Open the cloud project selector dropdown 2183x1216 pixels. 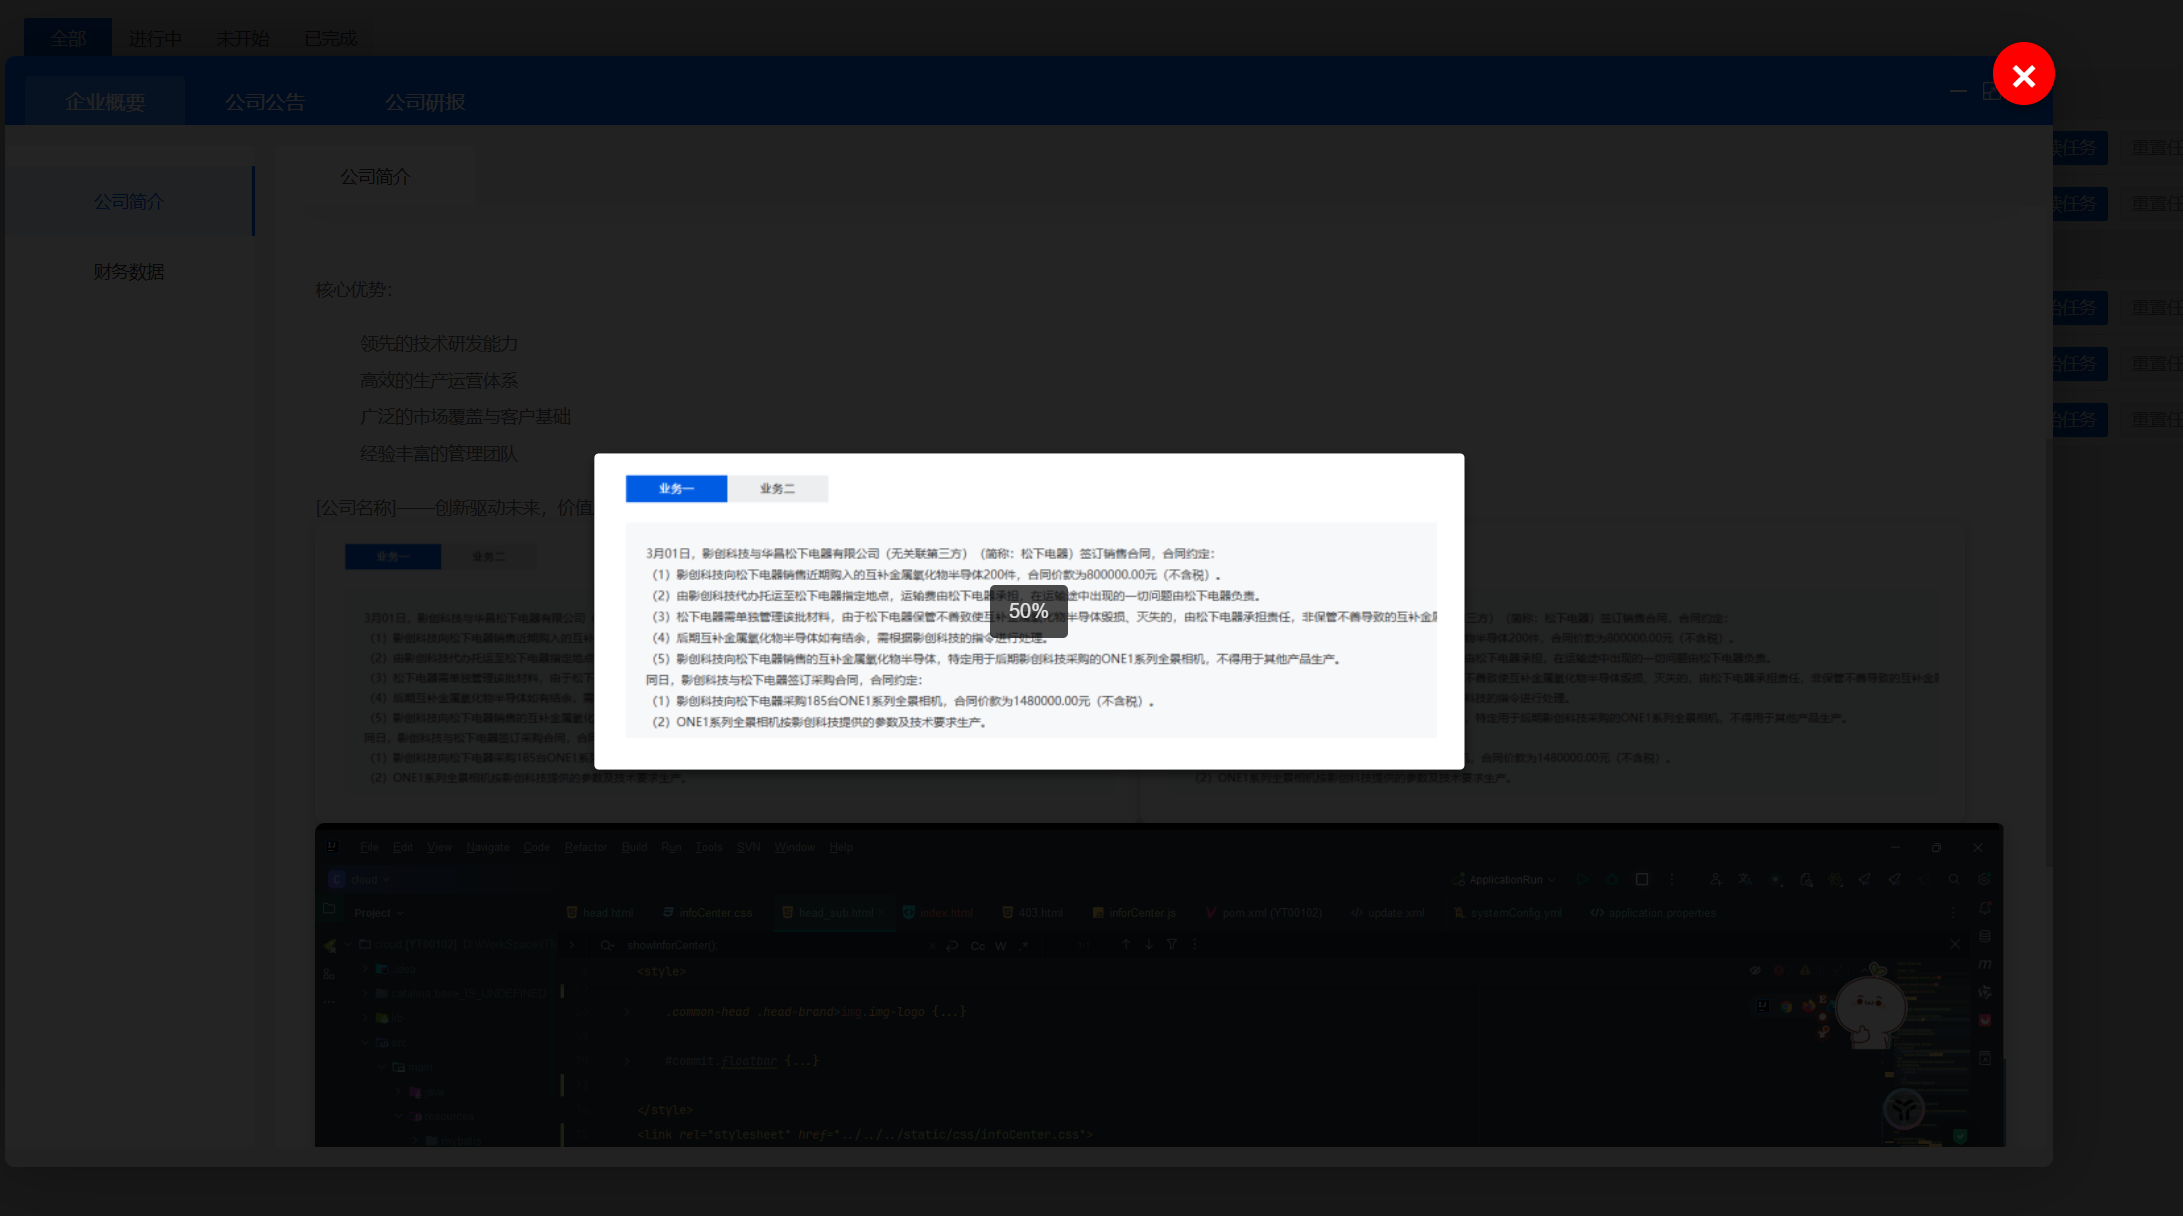pos(365,880)
